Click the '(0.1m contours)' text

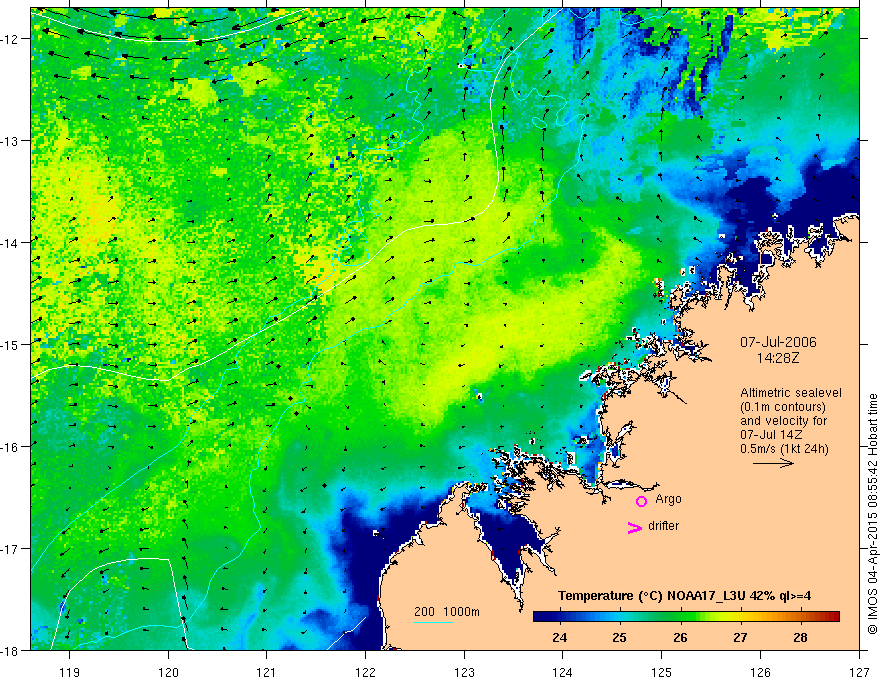click(783, 407)
